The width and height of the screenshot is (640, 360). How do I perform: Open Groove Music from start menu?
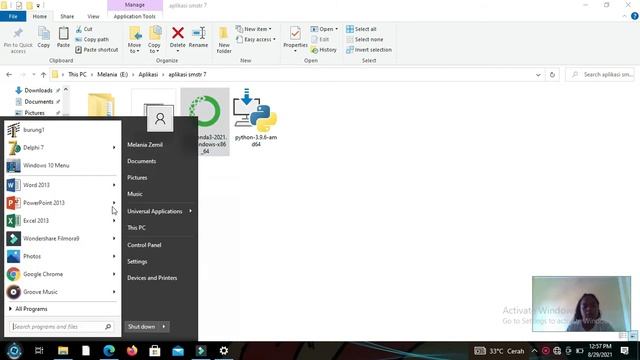pos(62,292)
